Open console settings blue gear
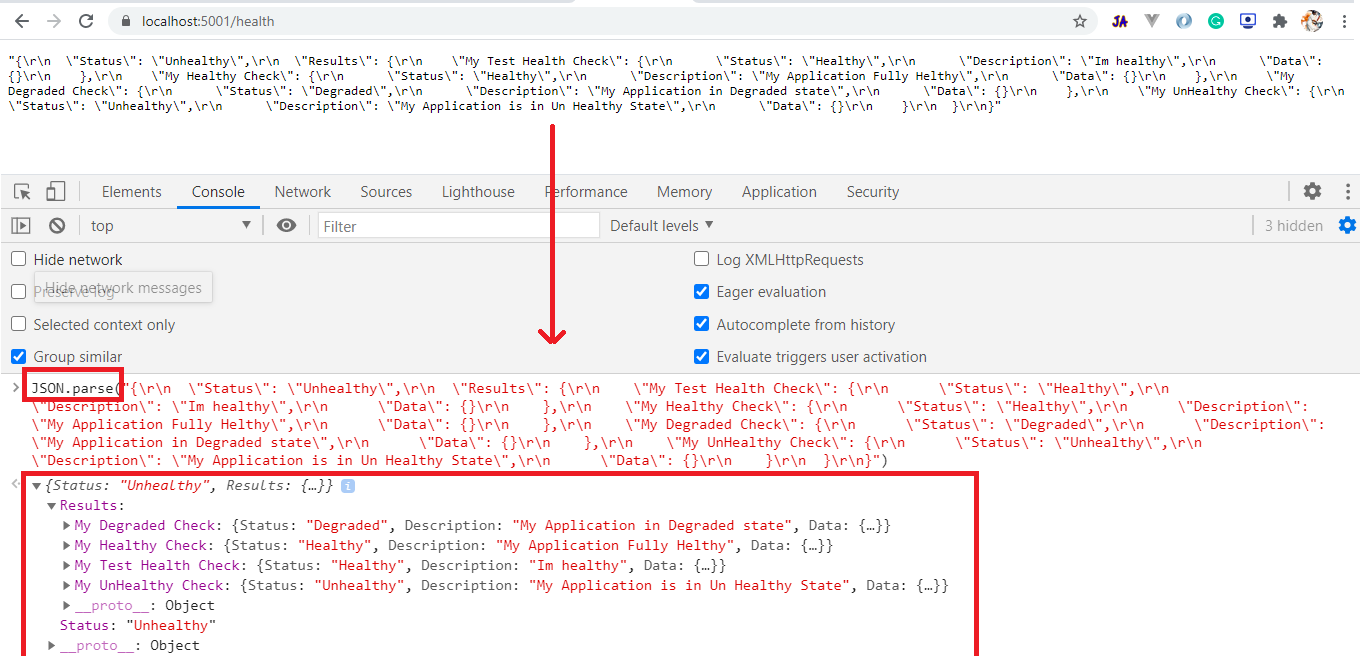The width and height of the screenshot is (1360, 656). tap(1347, 225)
